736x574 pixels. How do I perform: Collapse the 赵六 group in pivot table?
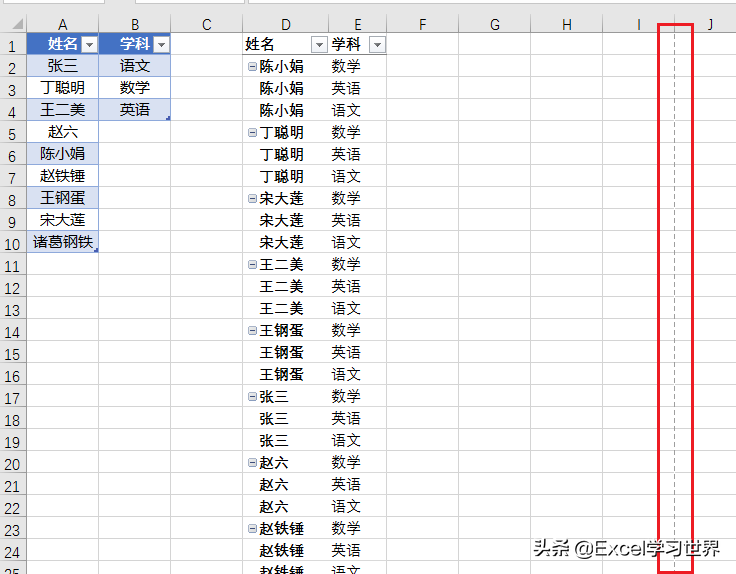point(252,463)
